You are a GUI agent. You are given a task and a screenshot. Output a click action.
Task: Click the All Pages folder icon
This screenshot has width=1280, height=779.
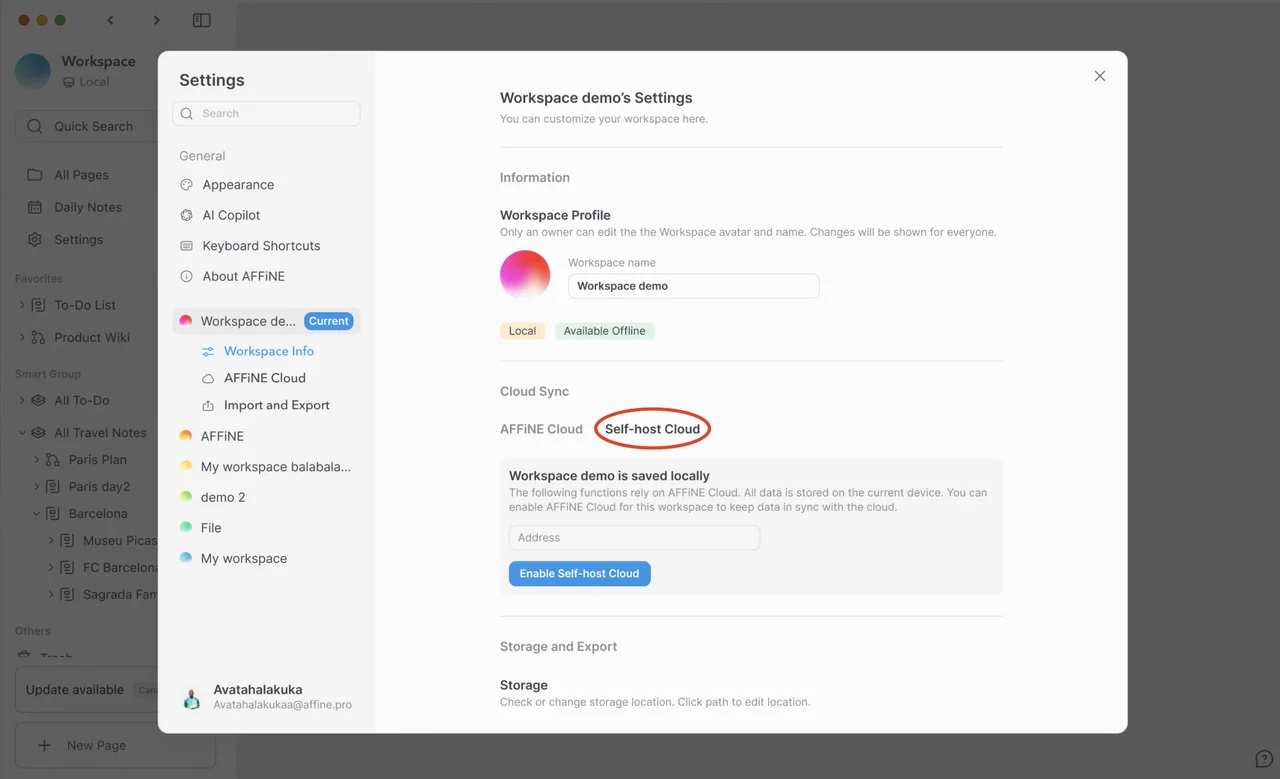[x=35, y=175]
